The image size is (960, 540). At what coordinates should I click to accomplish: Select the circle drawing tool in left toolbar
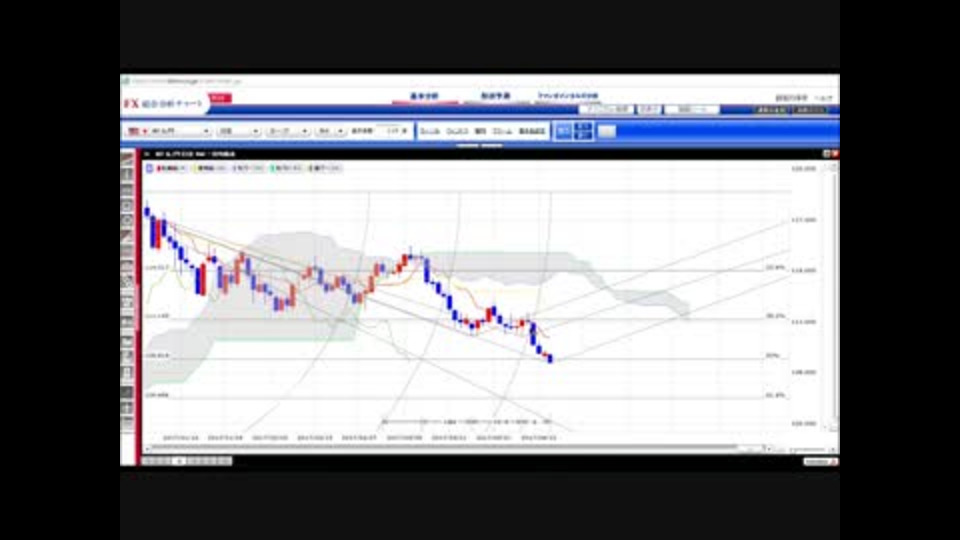tap(127, 220)
